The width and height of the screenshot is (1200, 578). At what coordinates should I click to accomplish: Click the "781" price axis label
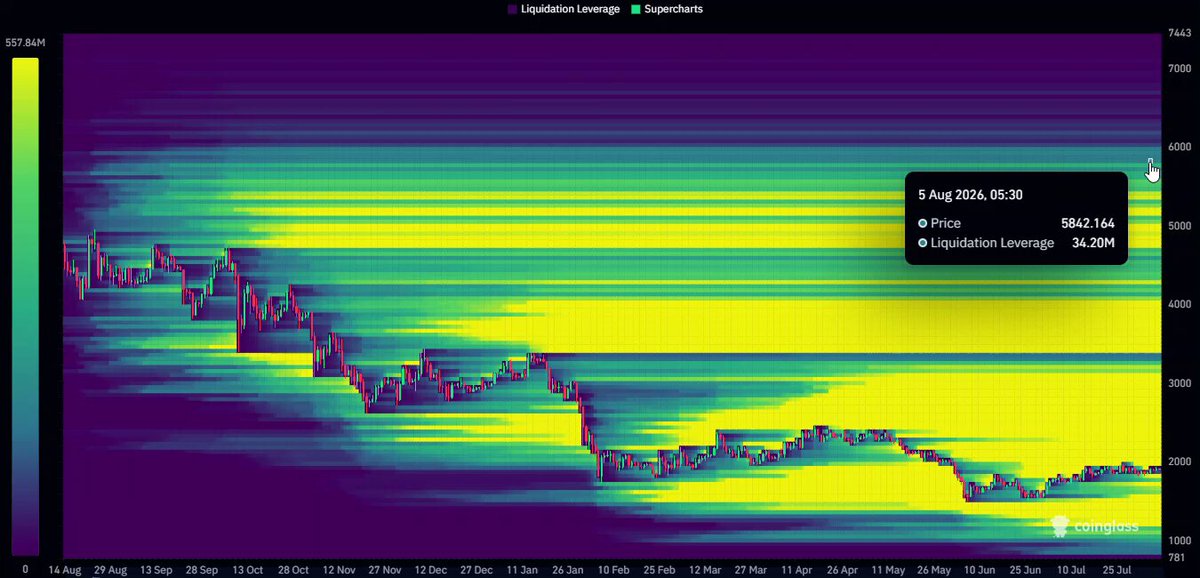tap(1177, 558)
